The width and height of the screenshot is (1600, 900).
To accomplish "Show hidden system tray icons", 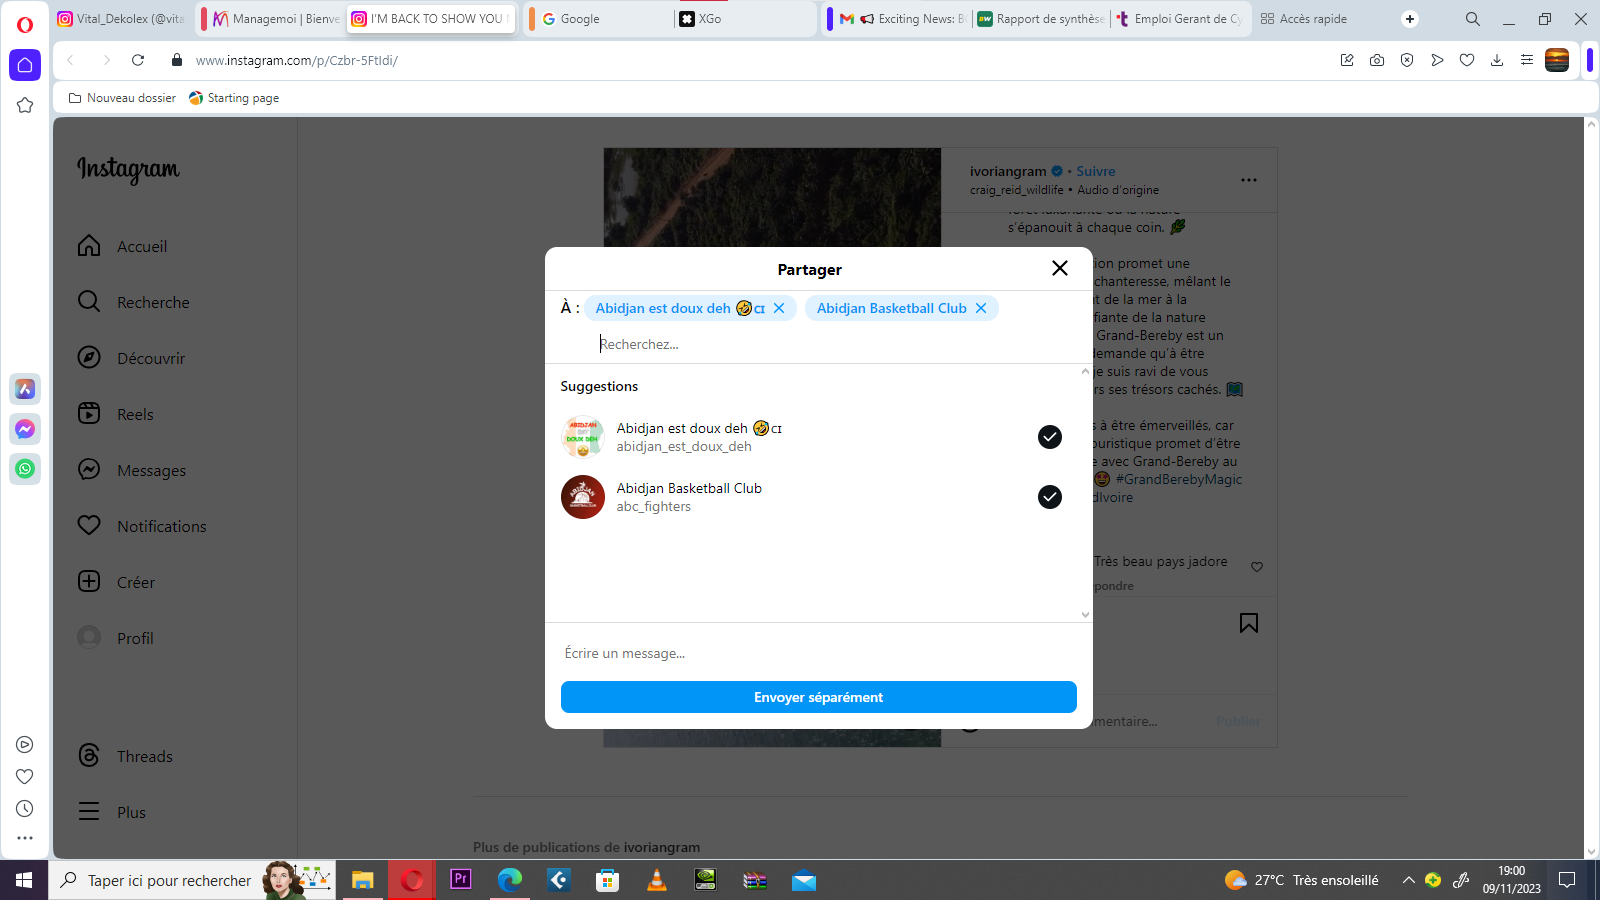I will [x=1408, y=880].
